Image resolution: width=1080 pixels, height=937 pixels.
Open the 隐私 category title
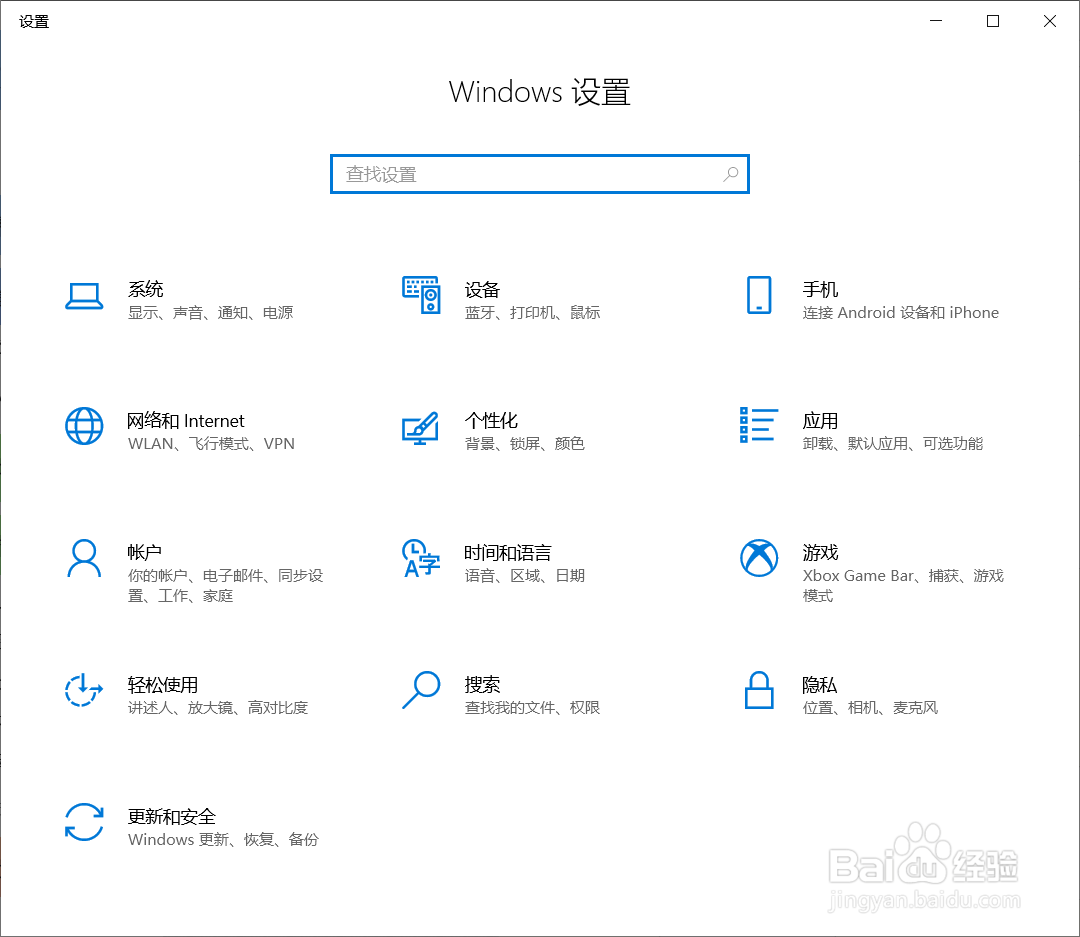[819, 685]
